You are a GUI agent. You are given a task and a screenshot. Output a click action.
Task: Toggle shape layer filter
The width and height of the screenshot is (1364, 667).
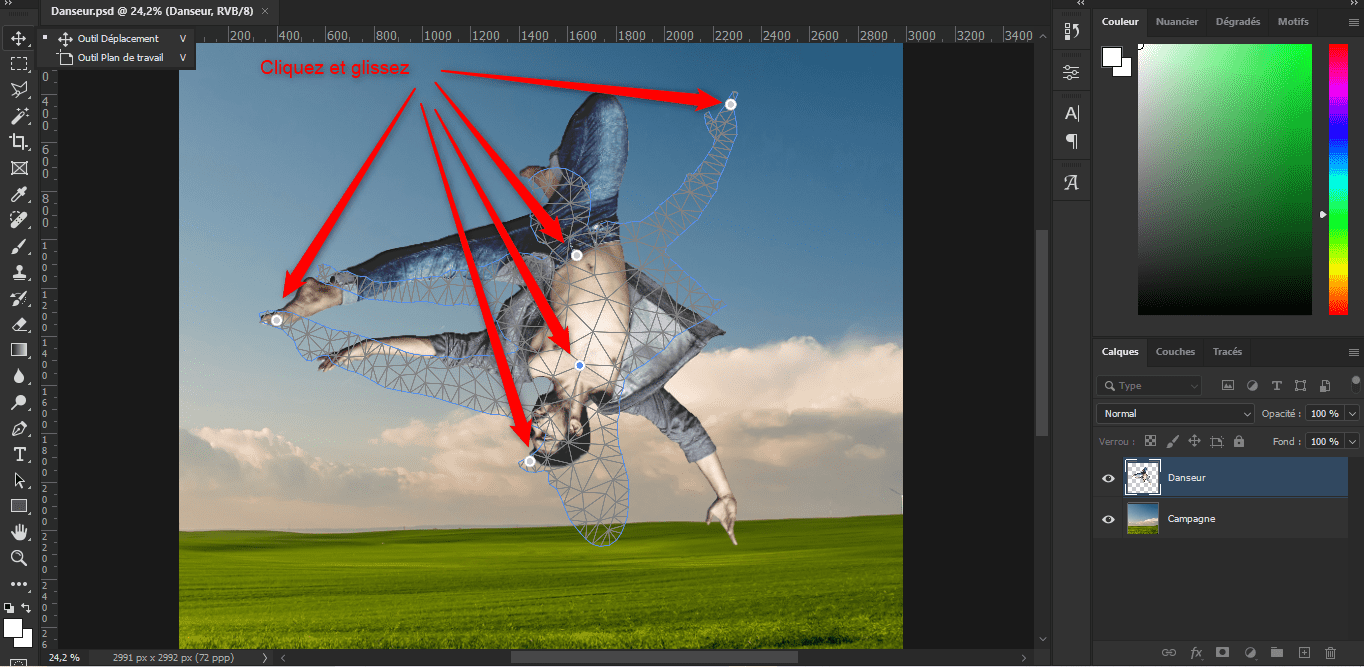[1300, 385]
